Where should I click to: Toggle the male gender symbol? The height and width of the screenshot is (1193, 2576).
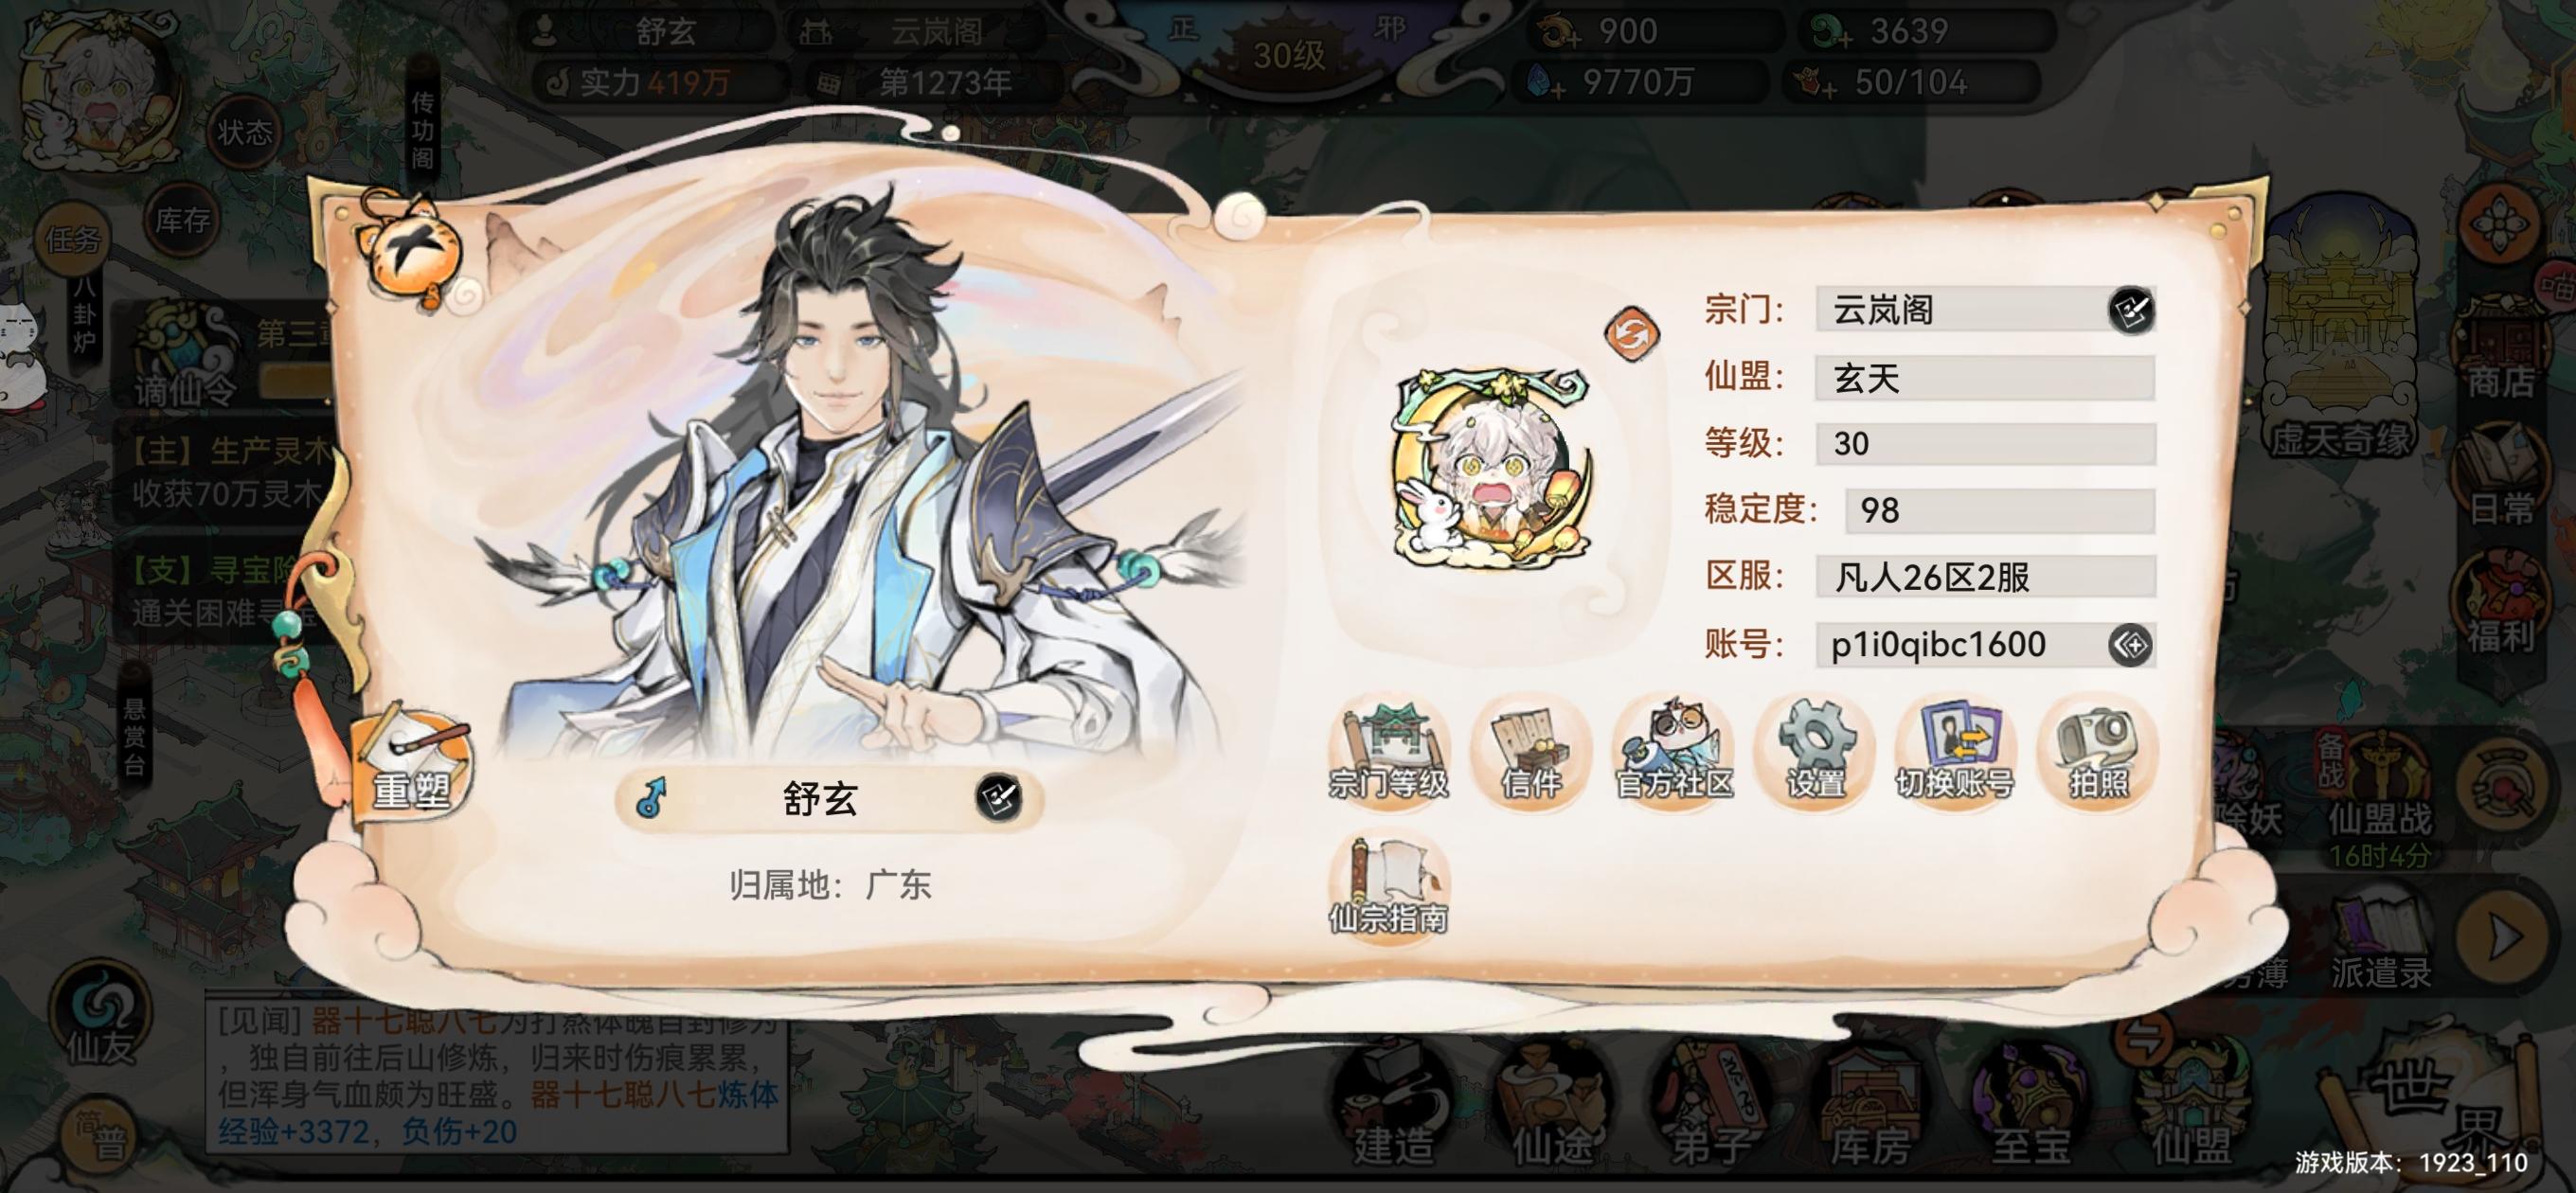[653, 798]
